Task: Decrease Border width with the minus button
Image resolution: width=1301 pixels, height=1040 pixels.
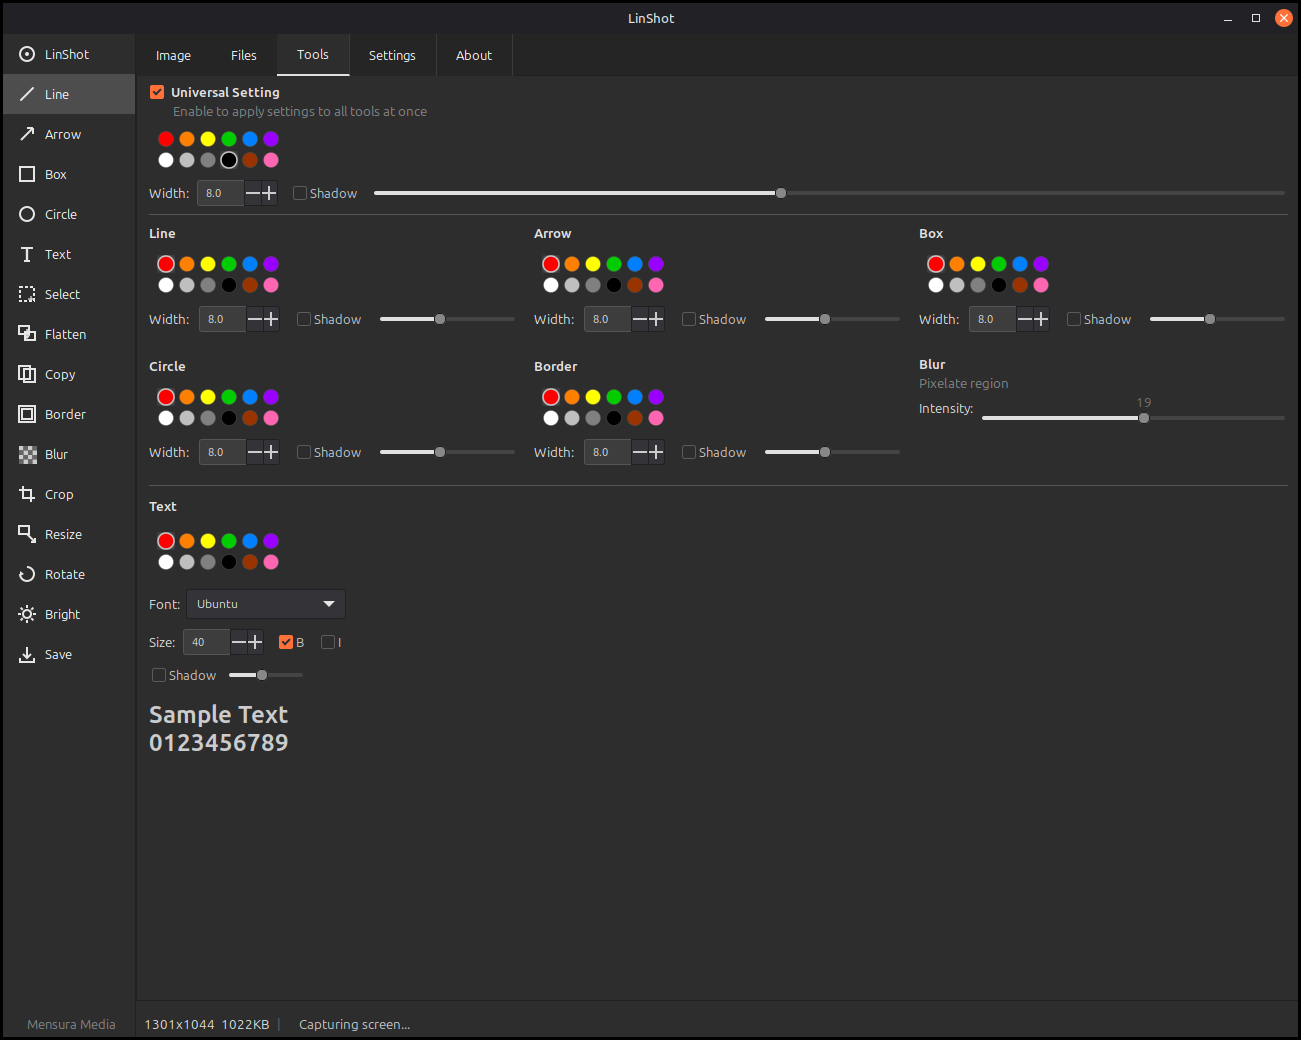Action: [640, 452]
